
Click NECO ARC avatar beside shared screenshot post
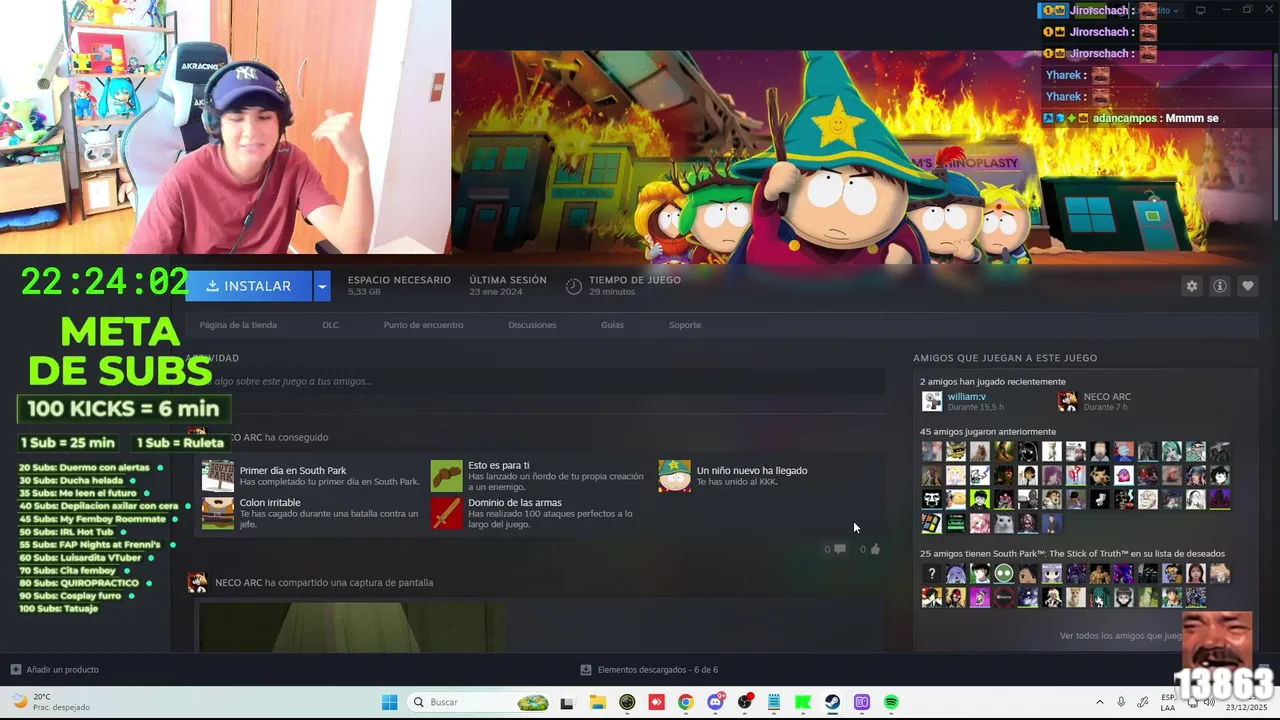pos(197,583)
